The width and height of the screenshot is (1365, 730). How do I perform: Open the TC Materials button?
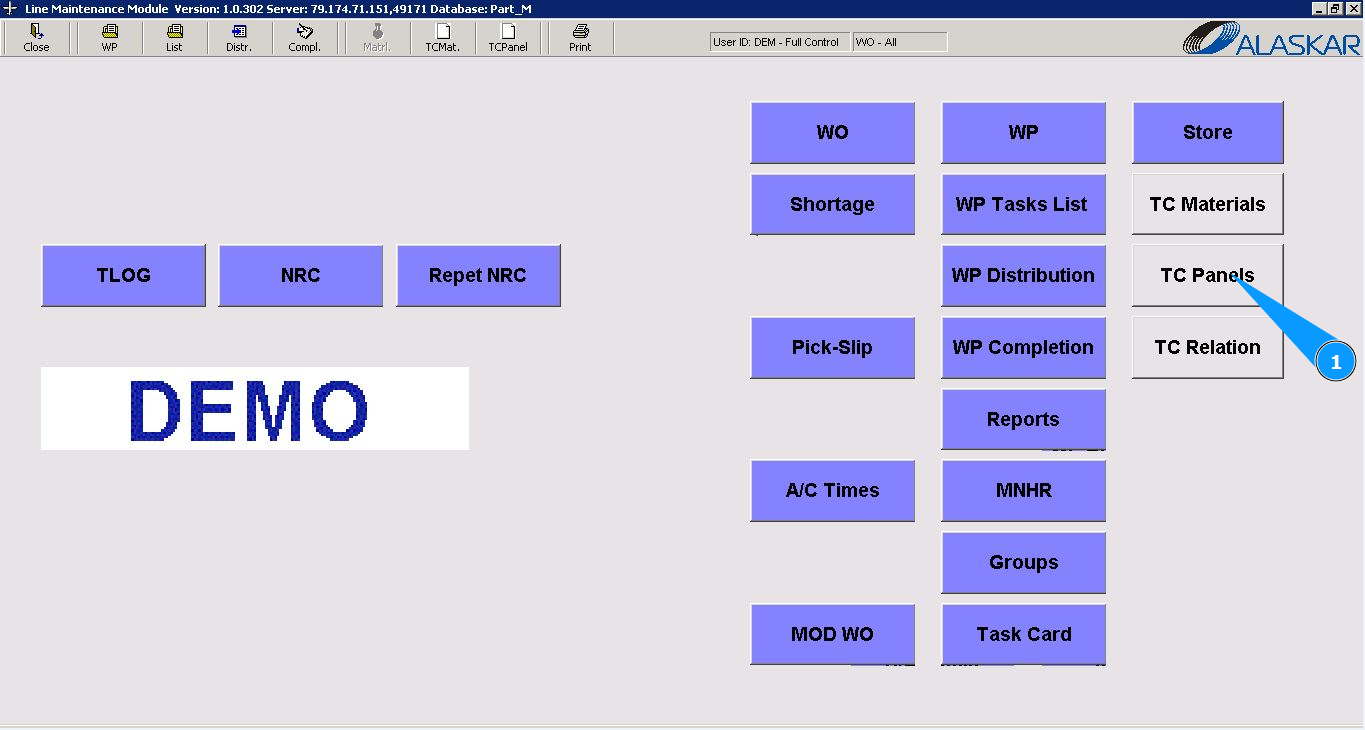tap(1207, 204)
